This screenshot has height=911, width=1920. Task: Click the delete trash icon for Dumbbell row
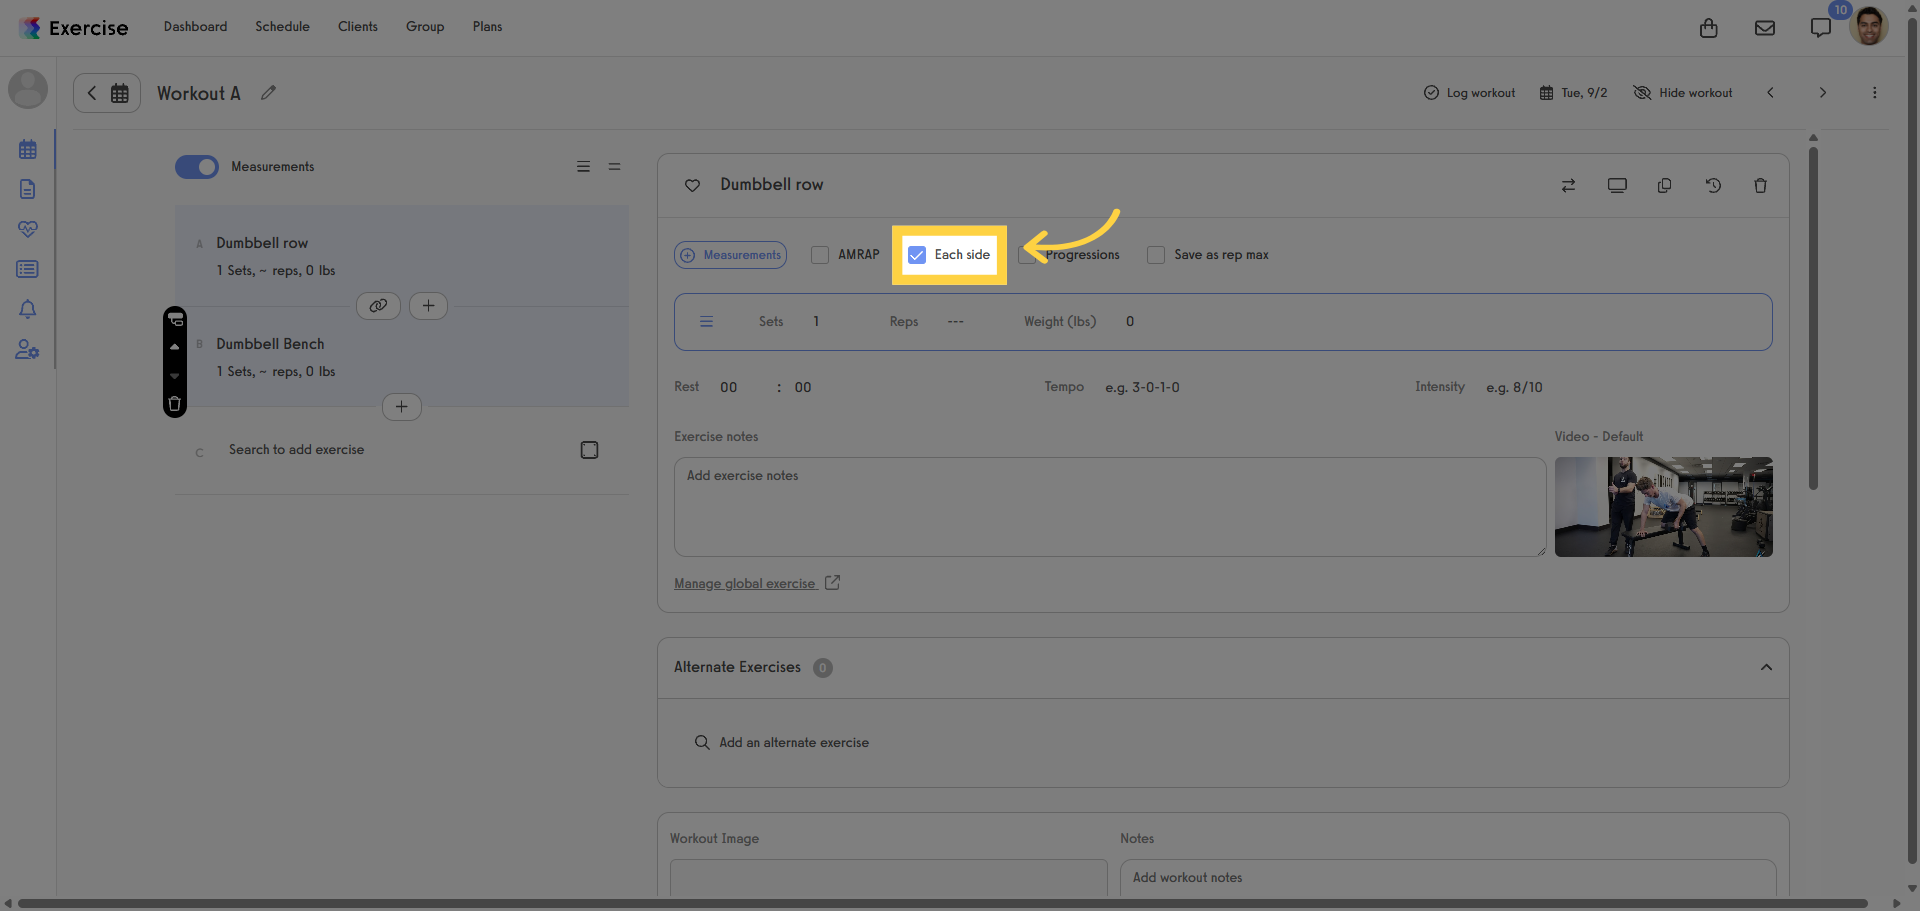[x=1760, y=185]
